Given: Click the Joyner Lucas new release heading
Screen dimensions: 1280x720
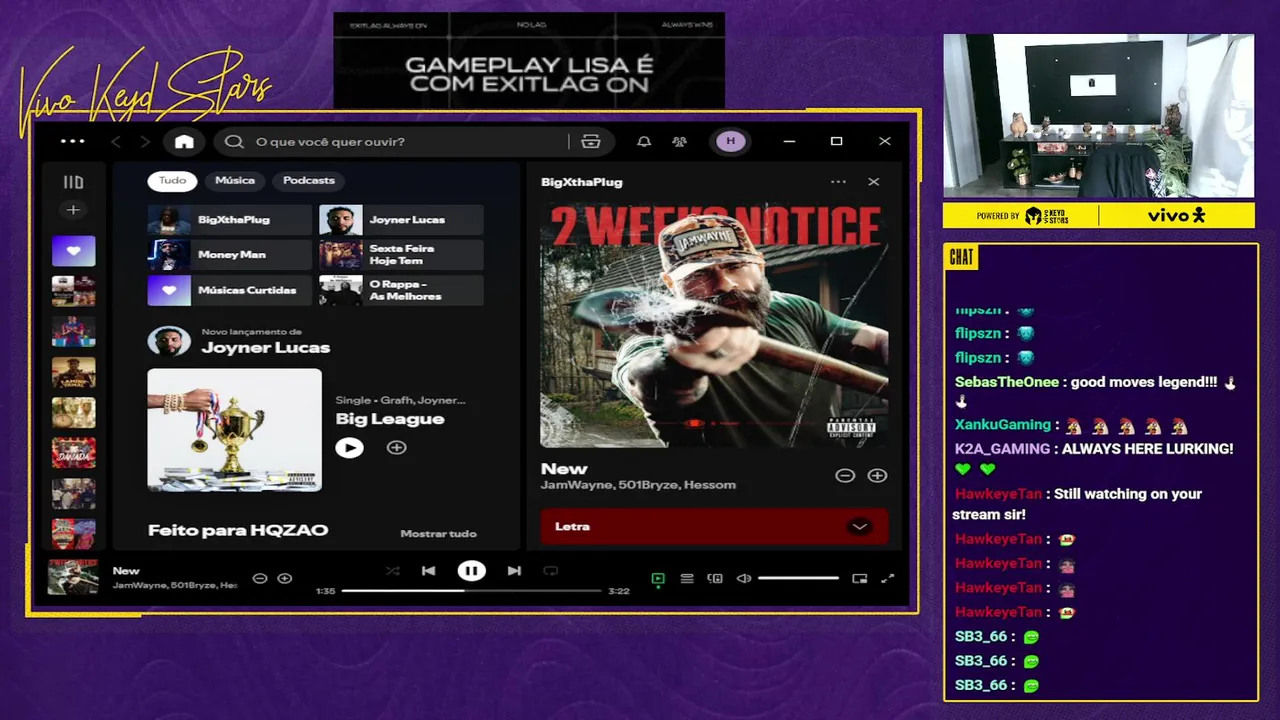Looking at the screenshot, I should [x=266, y=348].
